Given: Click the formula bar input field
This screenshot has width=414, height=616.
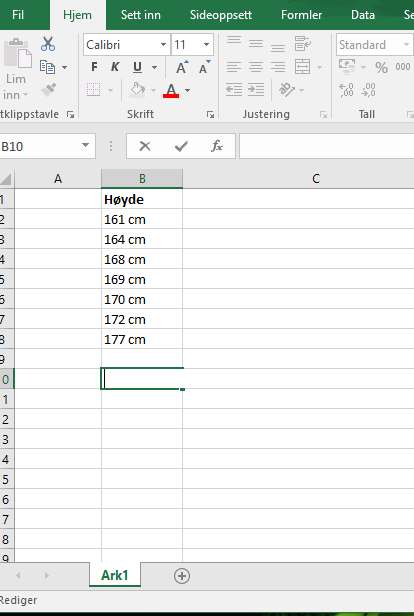Looking at the screenshot, I should point(326,146).
